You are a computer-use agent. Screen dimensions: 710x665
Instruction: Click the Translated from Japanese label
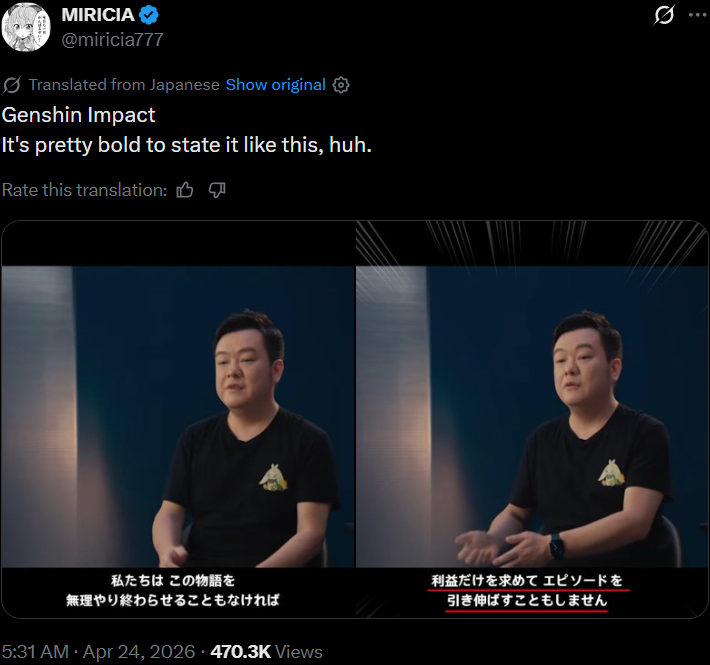point(124,85)
